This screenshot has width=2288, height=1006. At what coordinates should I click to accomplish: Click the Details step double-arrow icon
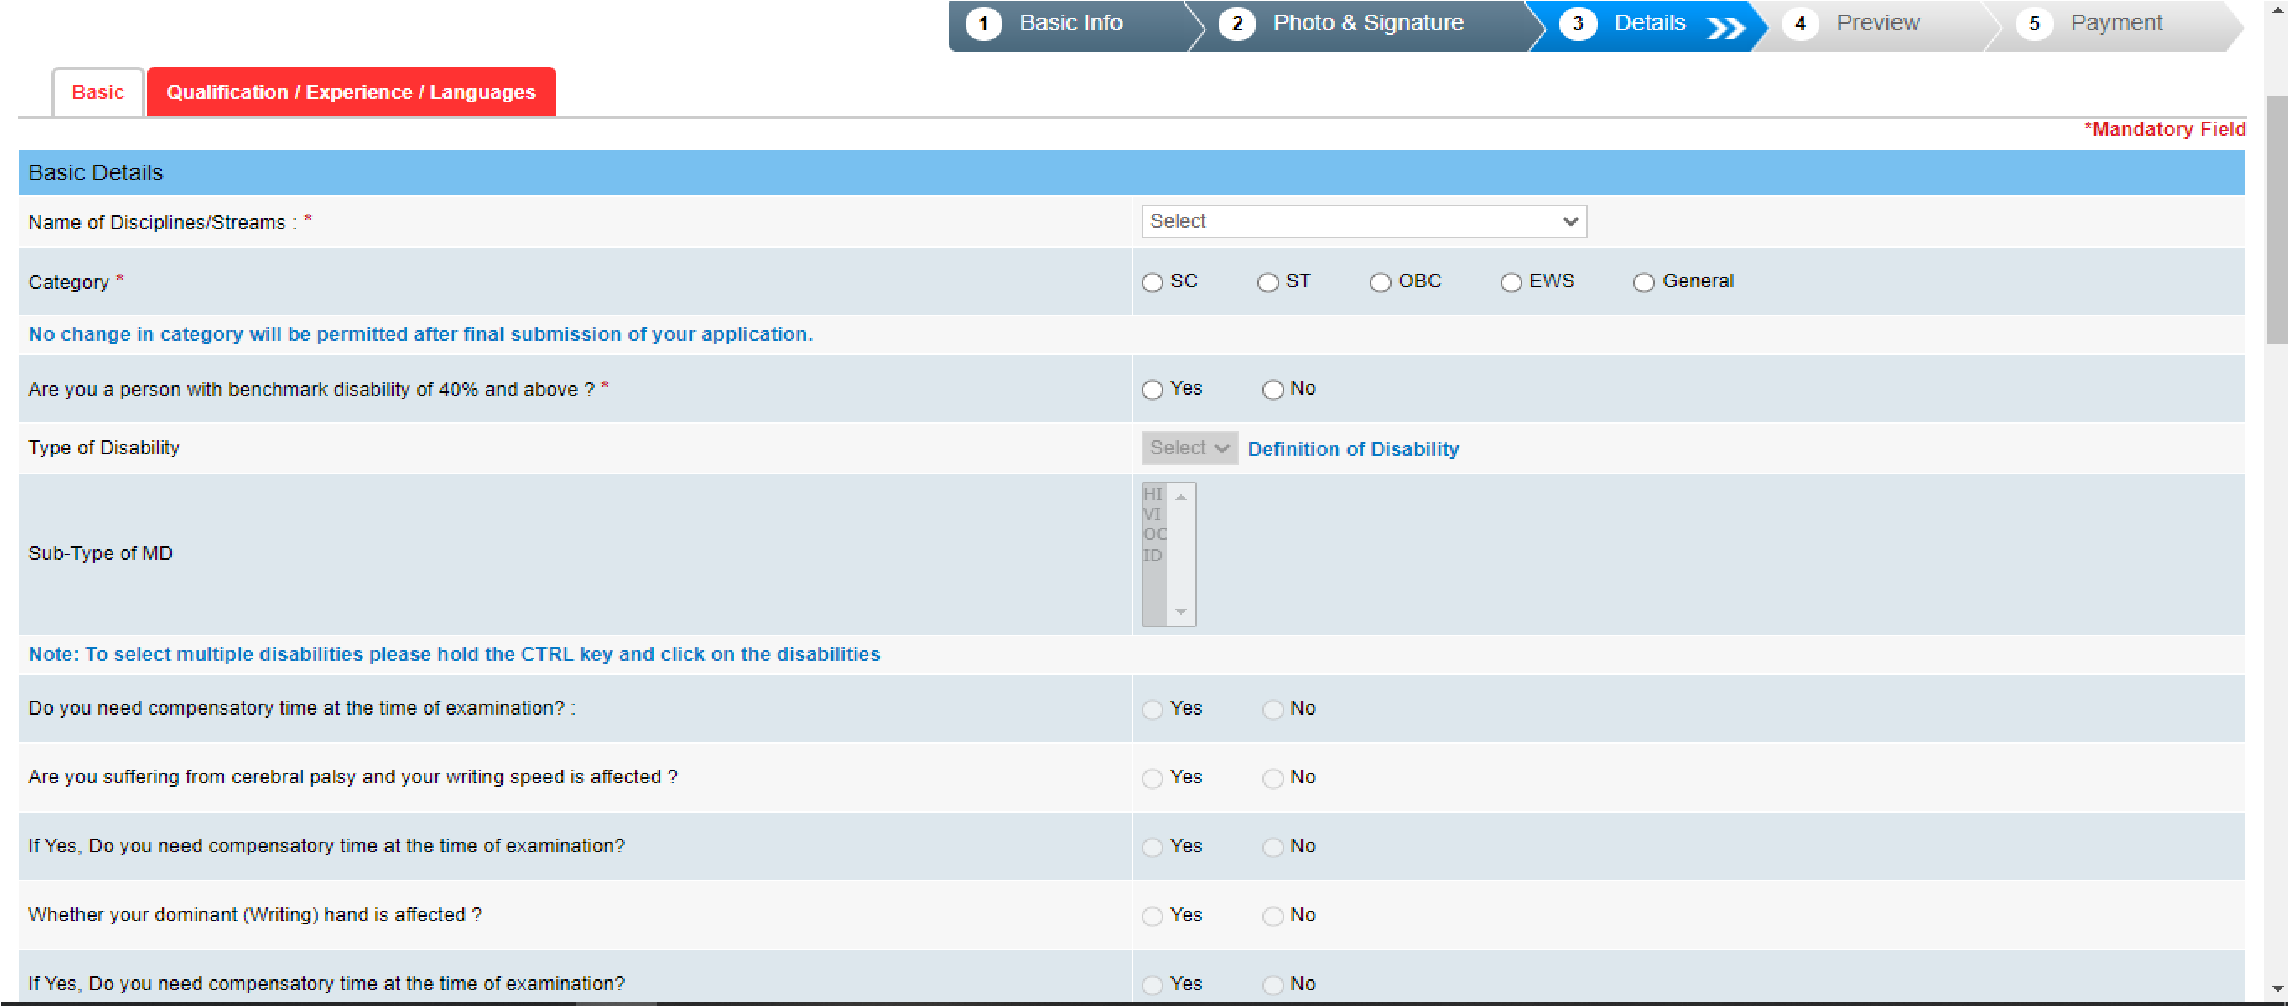click(1725, 27)
